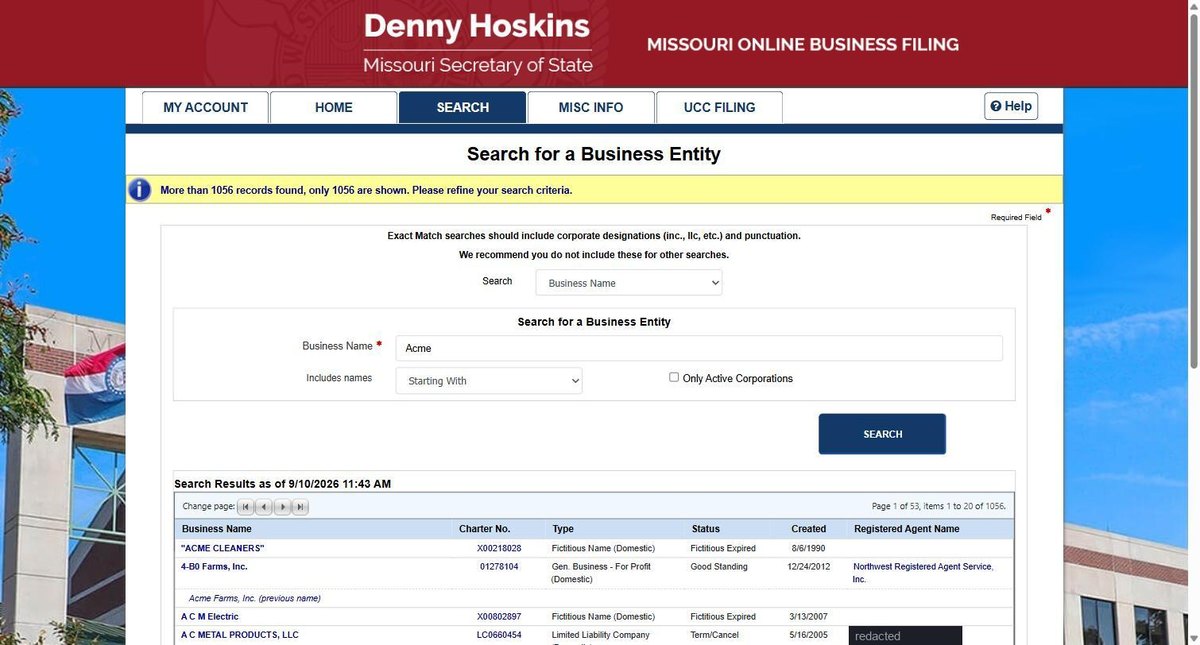
Task: Click the Created column header
Action: click(809, 529)
